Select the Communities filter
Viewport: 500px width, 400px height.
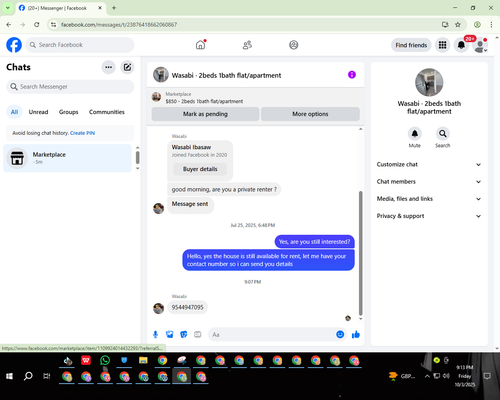pos(107,112)
